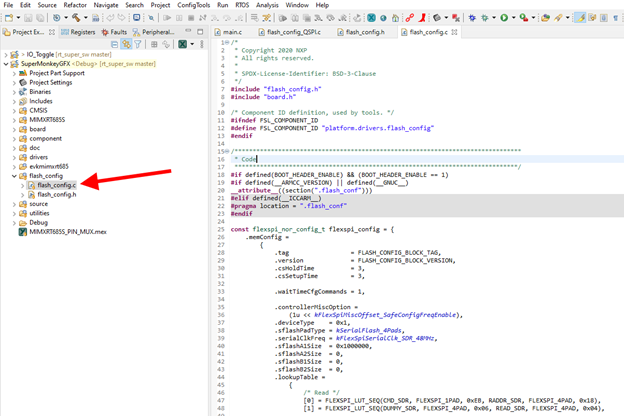
Task: Click the hammer Build icon
Action: pos(76,18)
